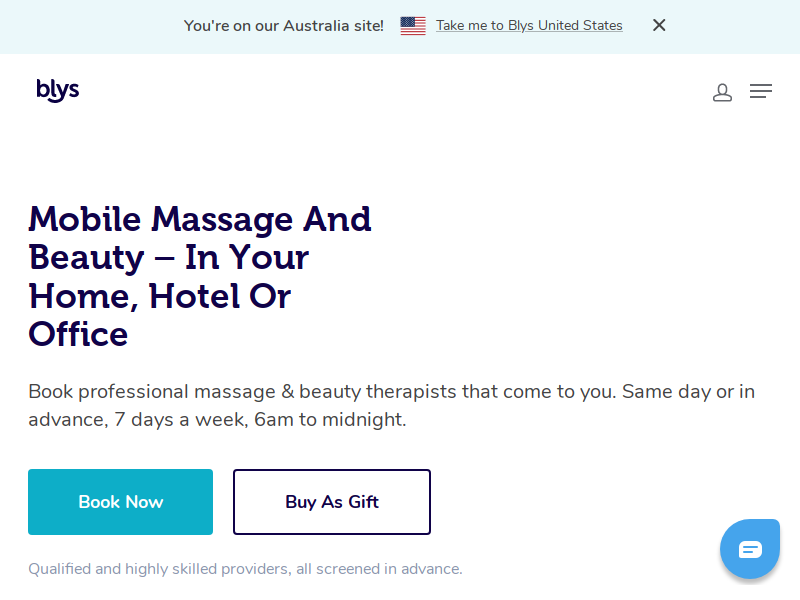Start booking with the teal Book Now button
This screenshot has width=800, height=600.
pyautogui.click(x=120, y=502)
